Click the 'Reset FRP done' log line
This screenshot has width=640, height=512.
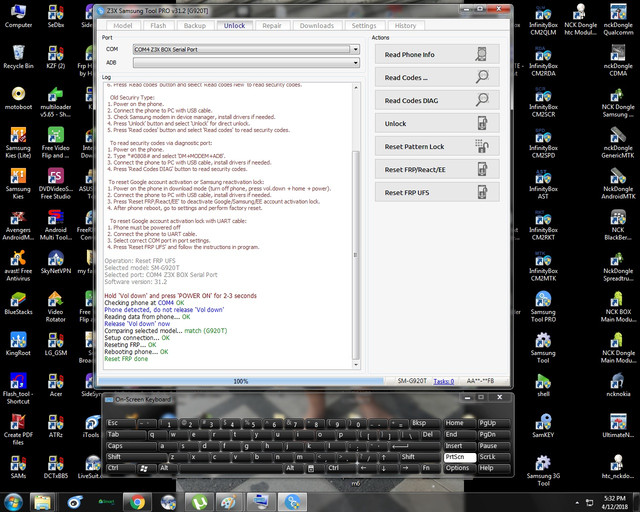126,359
